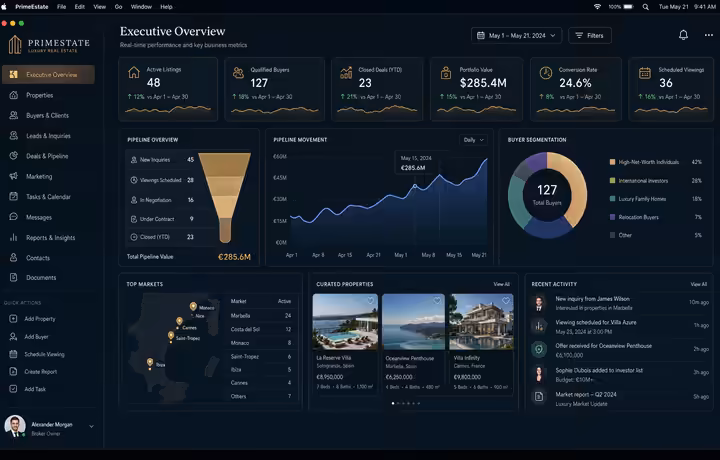720x460 pixels.
Task: Click the Filters button
Action: (x=590, y=35)
